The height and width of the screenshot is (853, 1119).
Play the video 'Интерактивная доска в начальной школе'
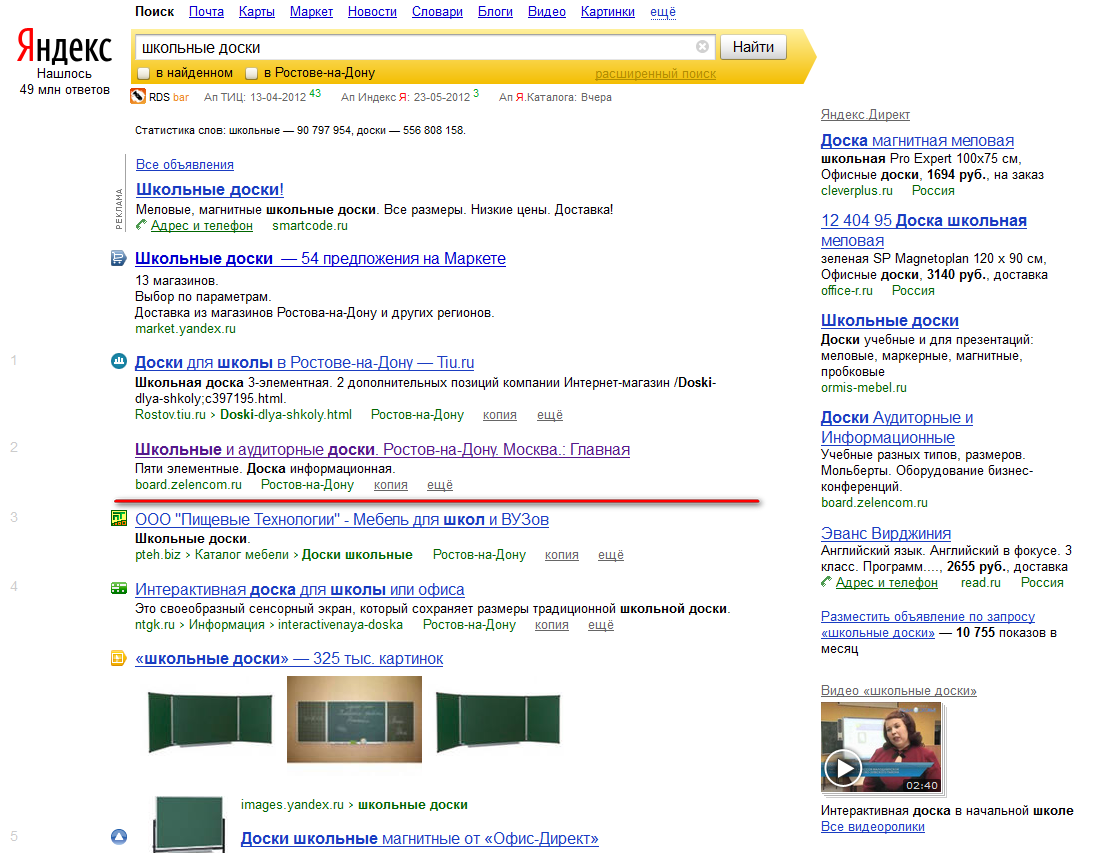(x=843, y=768)
